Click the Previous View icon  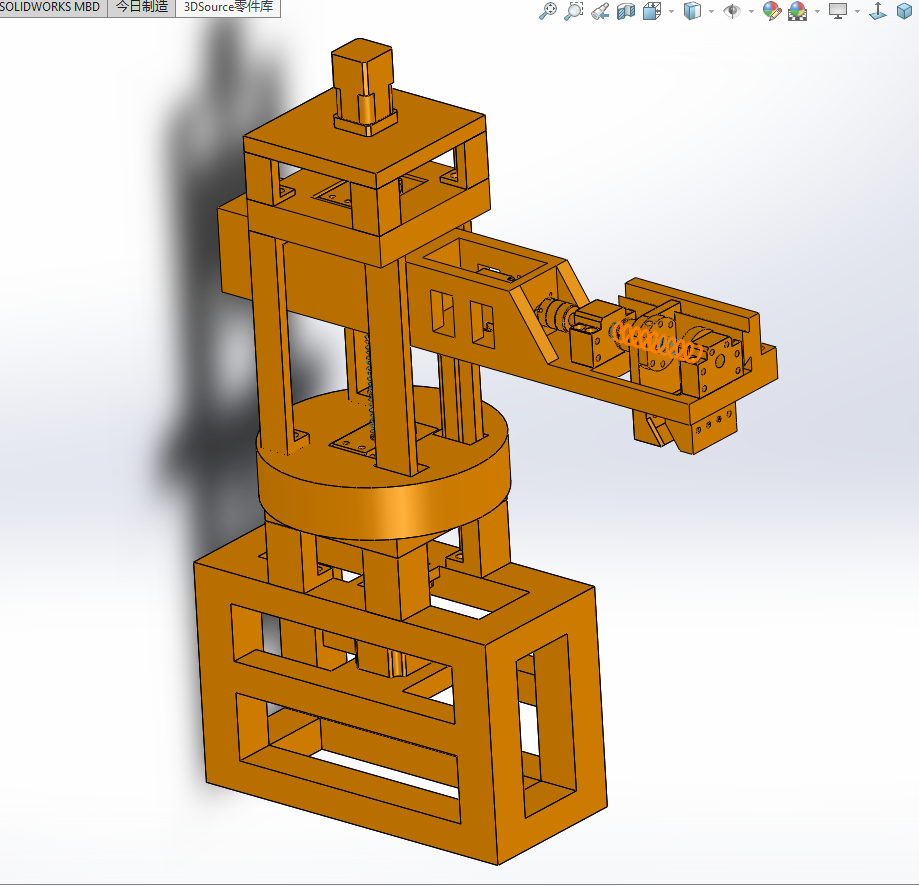coord(600,11)
